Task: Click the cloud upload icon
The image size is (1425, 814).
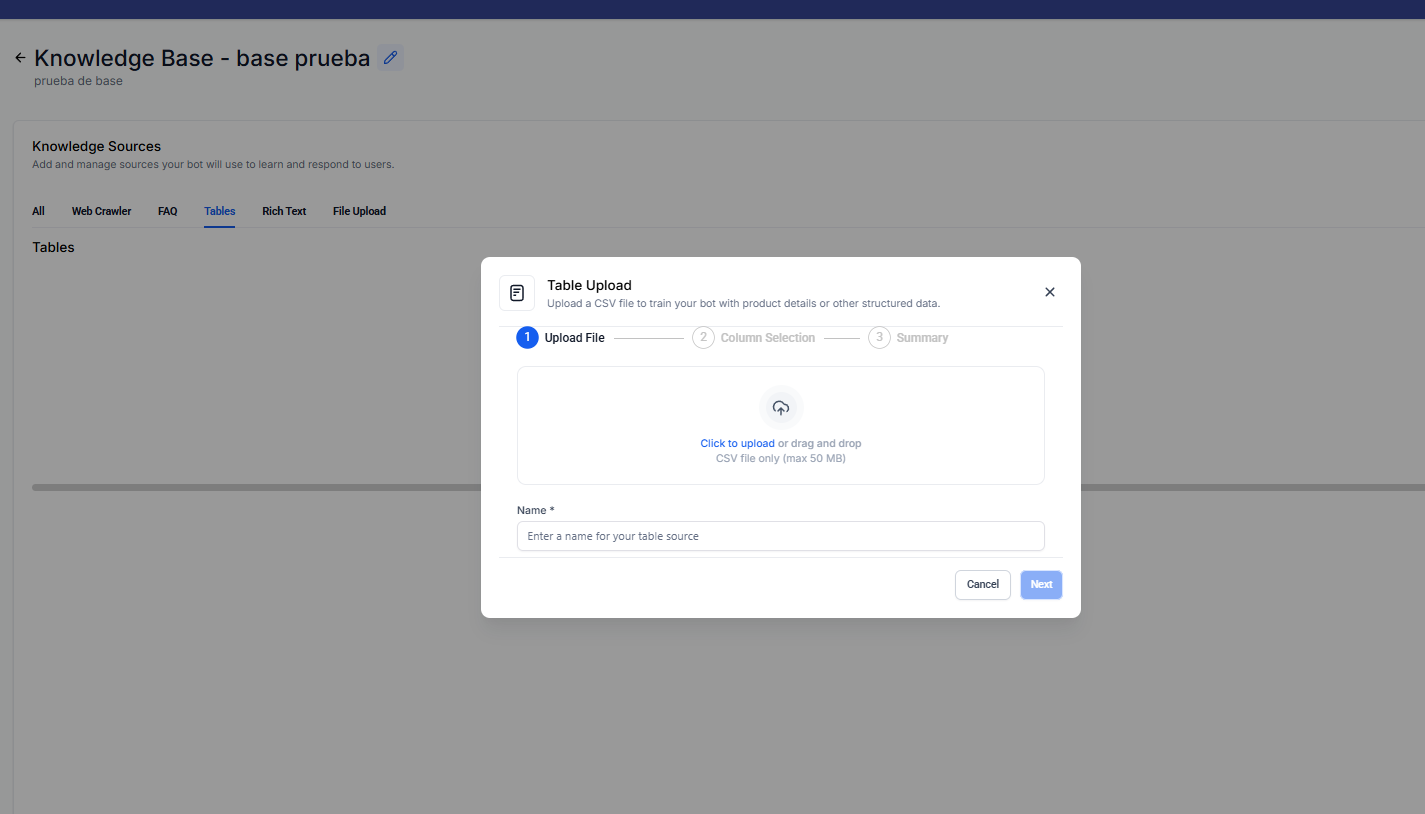Action: (x=781, y=408)
